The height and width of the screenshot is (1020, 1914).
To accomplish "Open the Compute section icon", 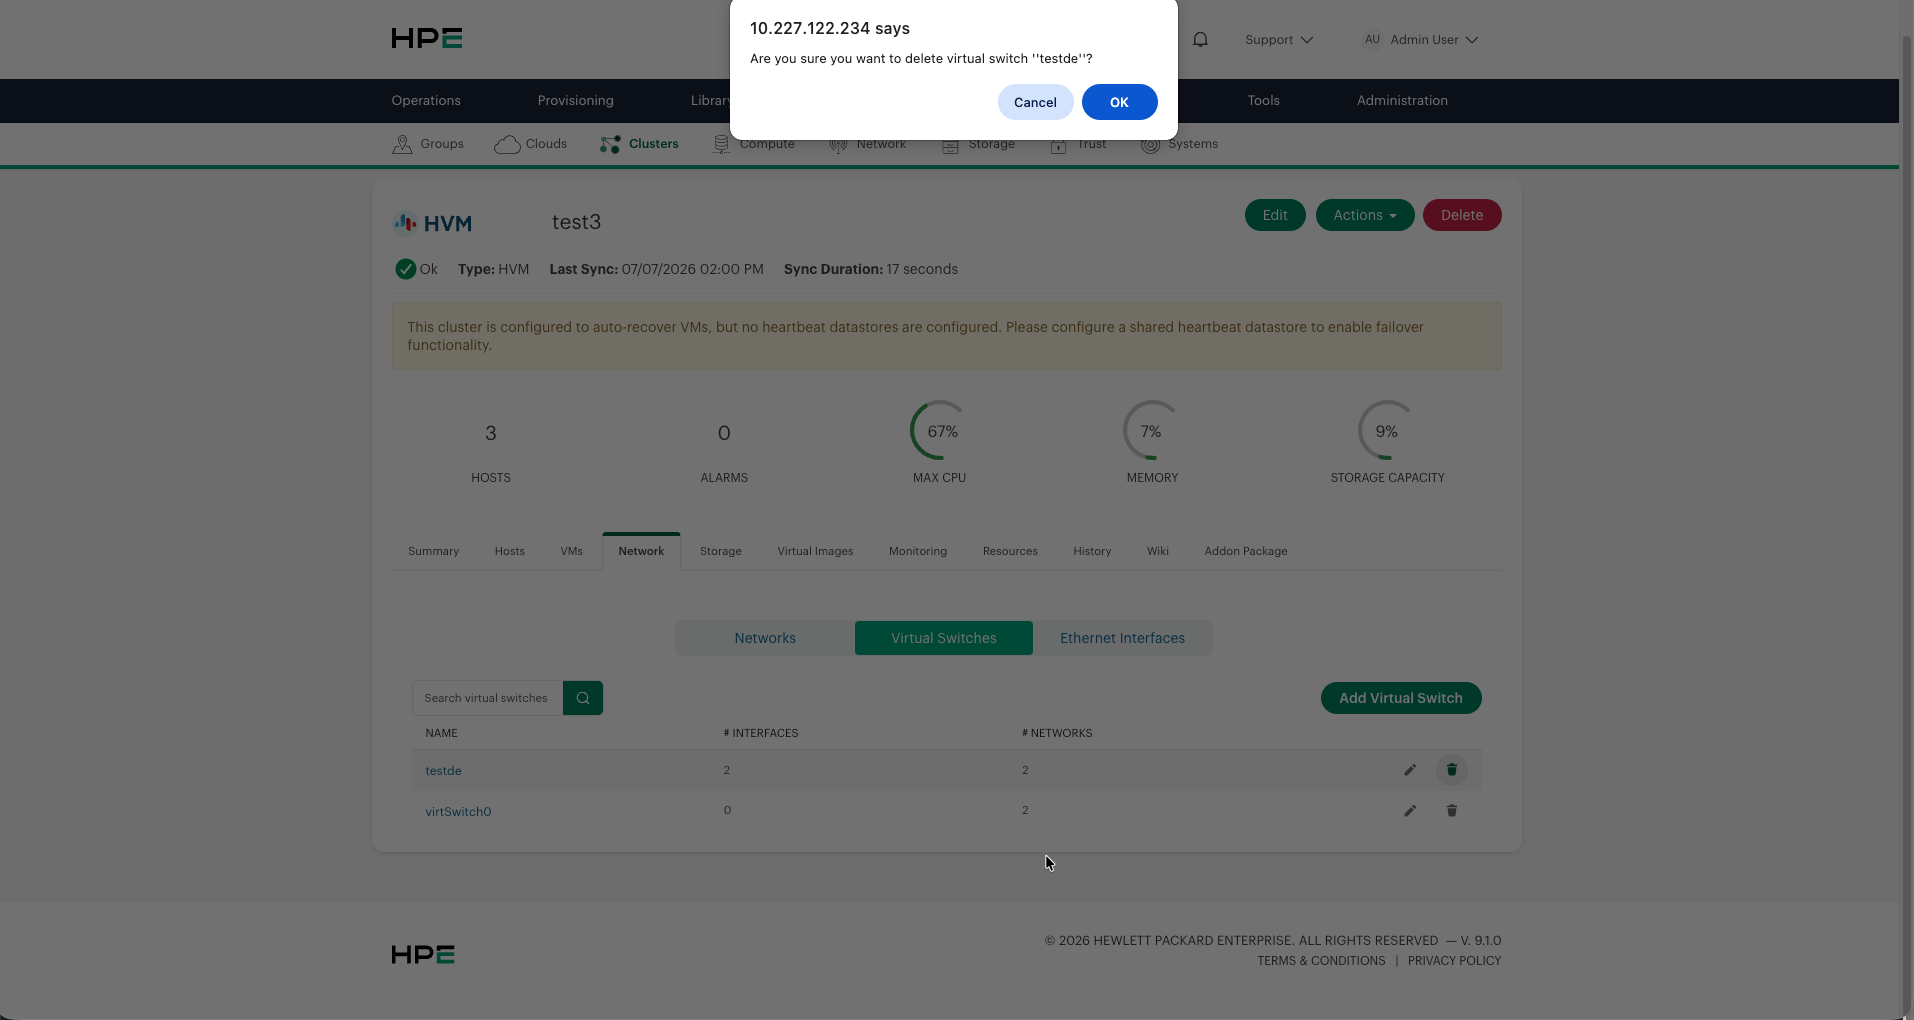I will tap(721, 145).
